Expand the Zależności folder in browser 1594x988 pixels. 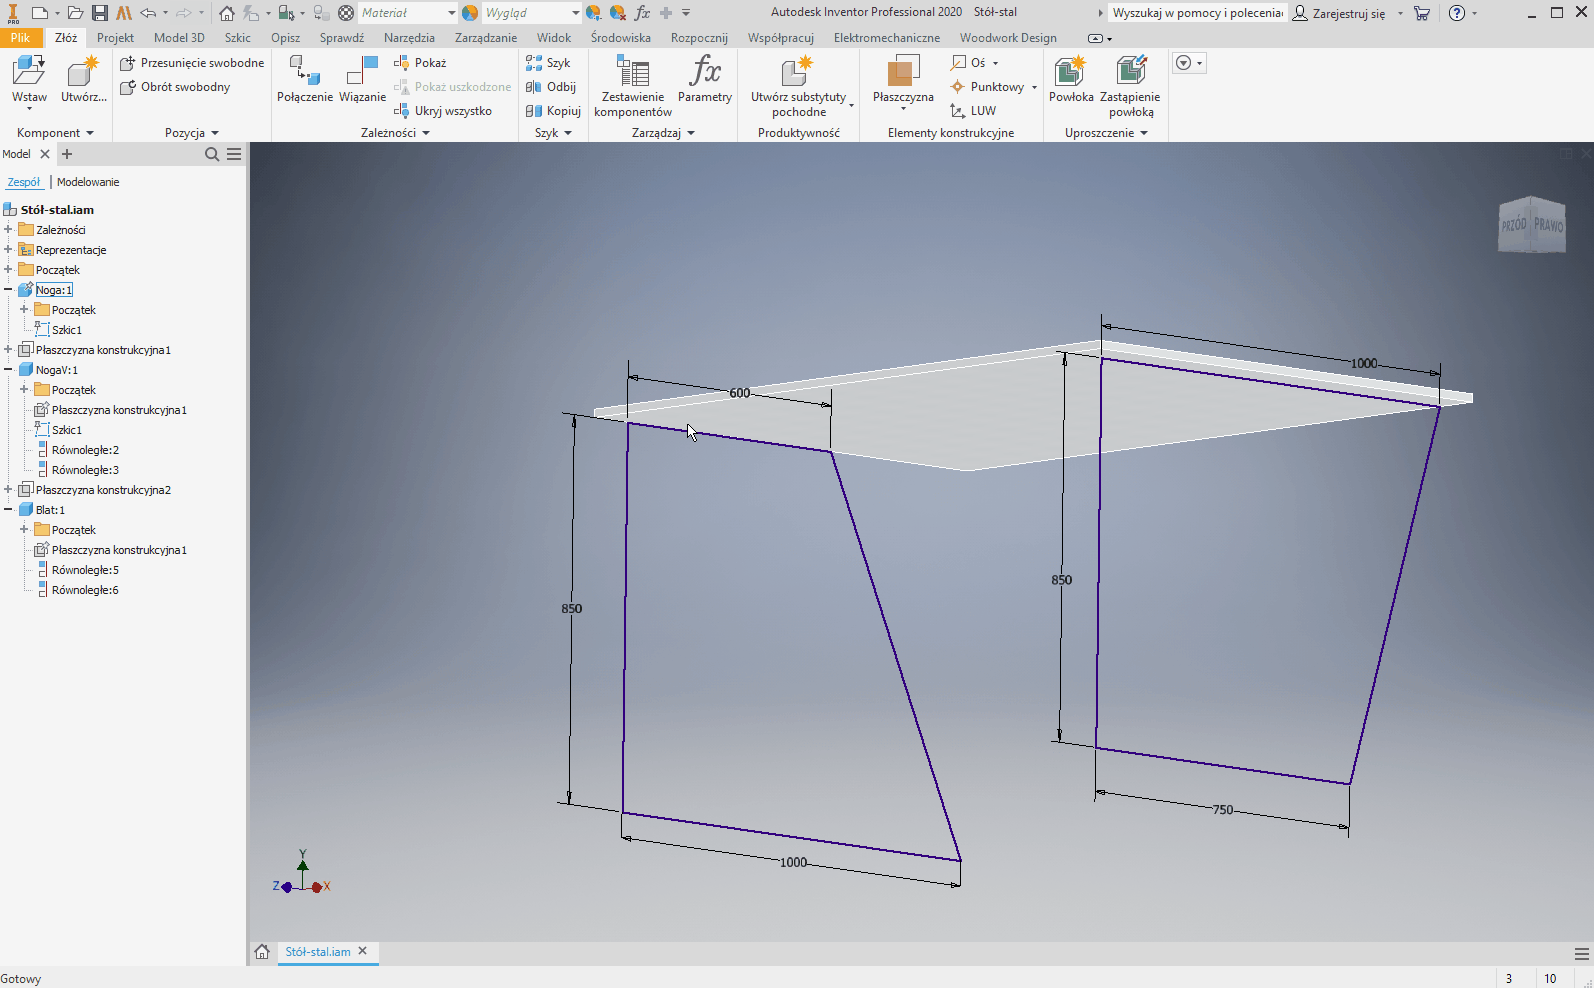[8, 230]
